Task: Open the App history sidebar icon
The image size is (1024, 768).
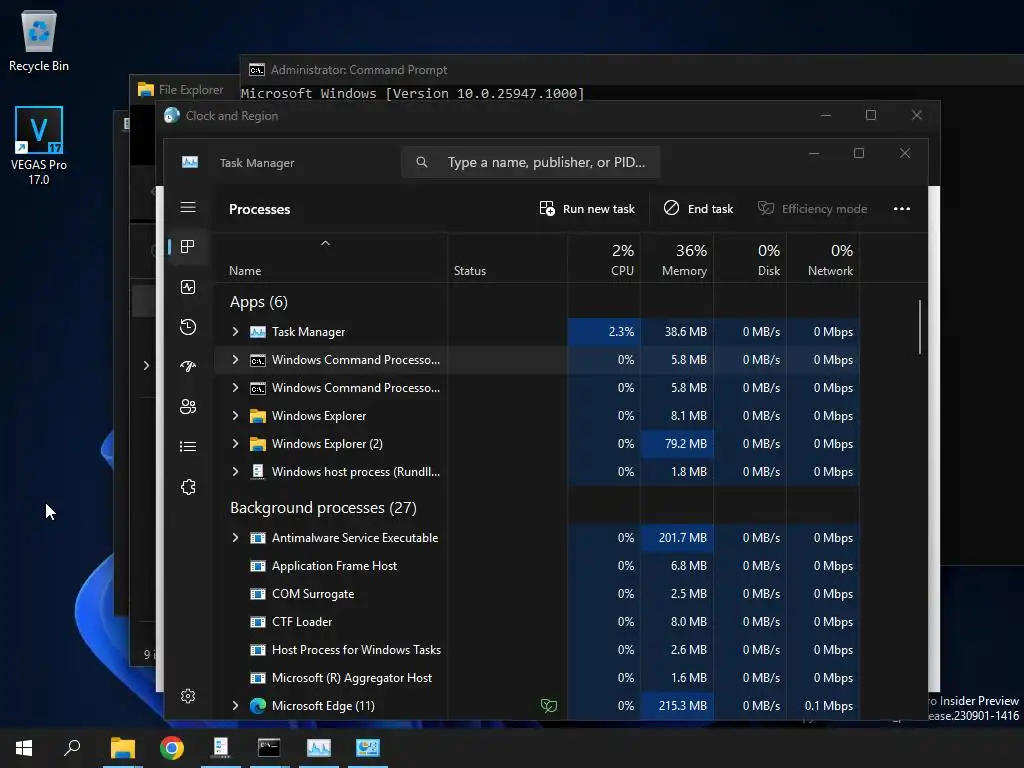Action: [x=188, y=327]
